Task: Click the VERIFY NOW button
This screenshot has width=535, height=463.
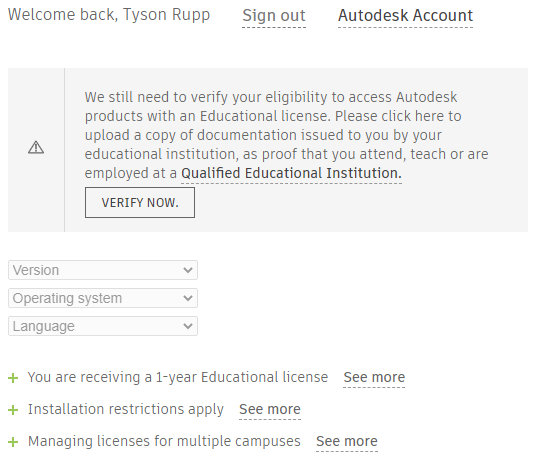Action: pyautogui.click(x=140, y=202)
